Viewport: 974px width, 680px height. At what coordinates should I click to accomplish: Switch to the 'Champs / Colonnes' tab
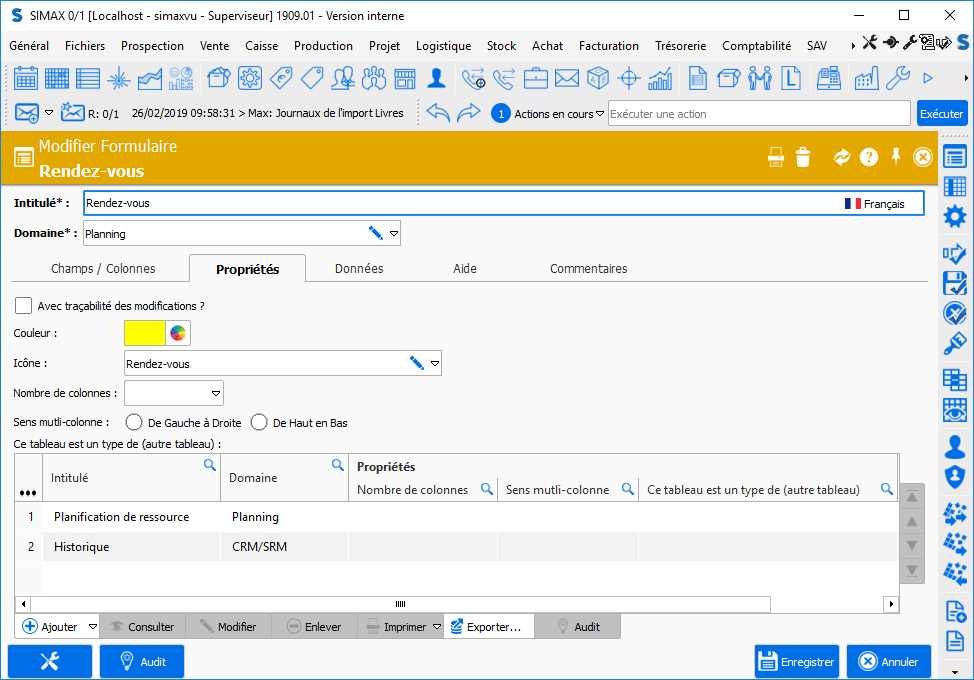(103, 269)
